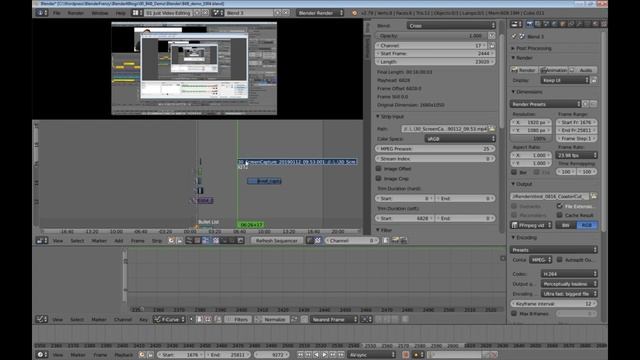
Task: Play animation forward in timeline
Action: [325, 355]
